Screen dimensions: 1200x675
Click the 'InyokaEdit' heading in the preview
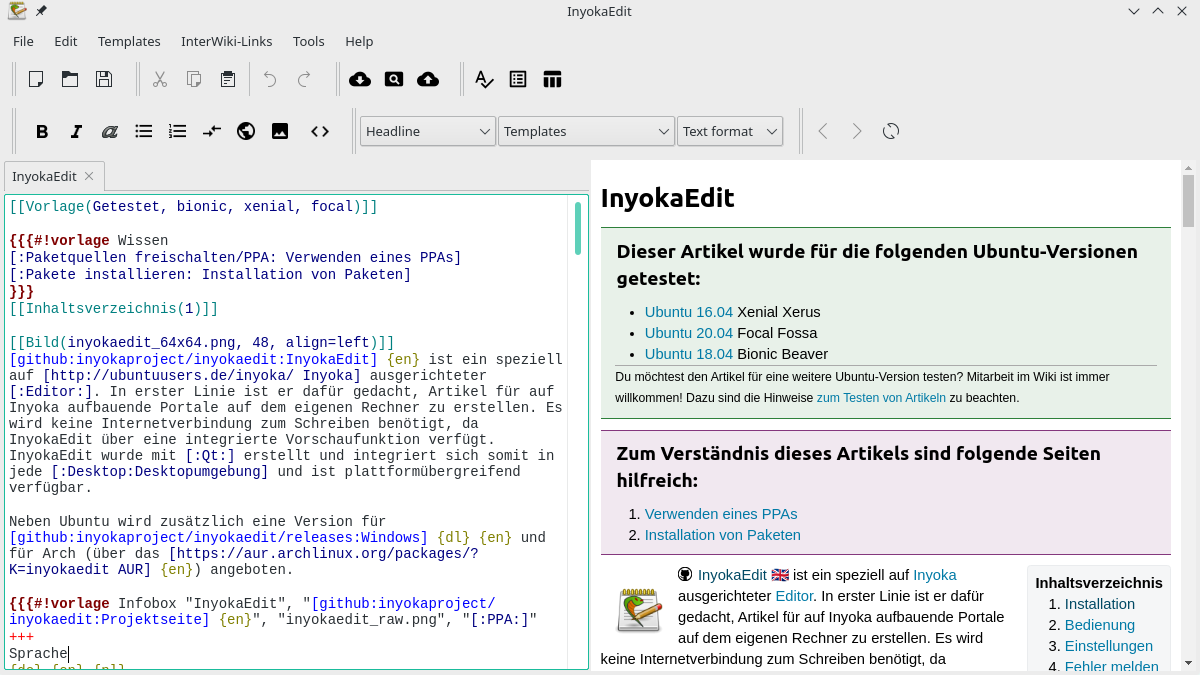[667, 198]
